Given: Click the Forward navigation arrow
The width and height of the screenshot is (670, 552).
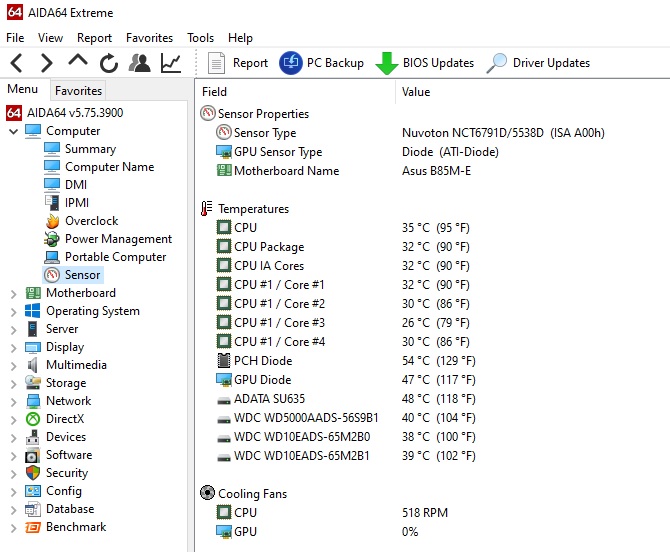Looking at the screenshot, I should pyautogui.click(x=46, y=63).
